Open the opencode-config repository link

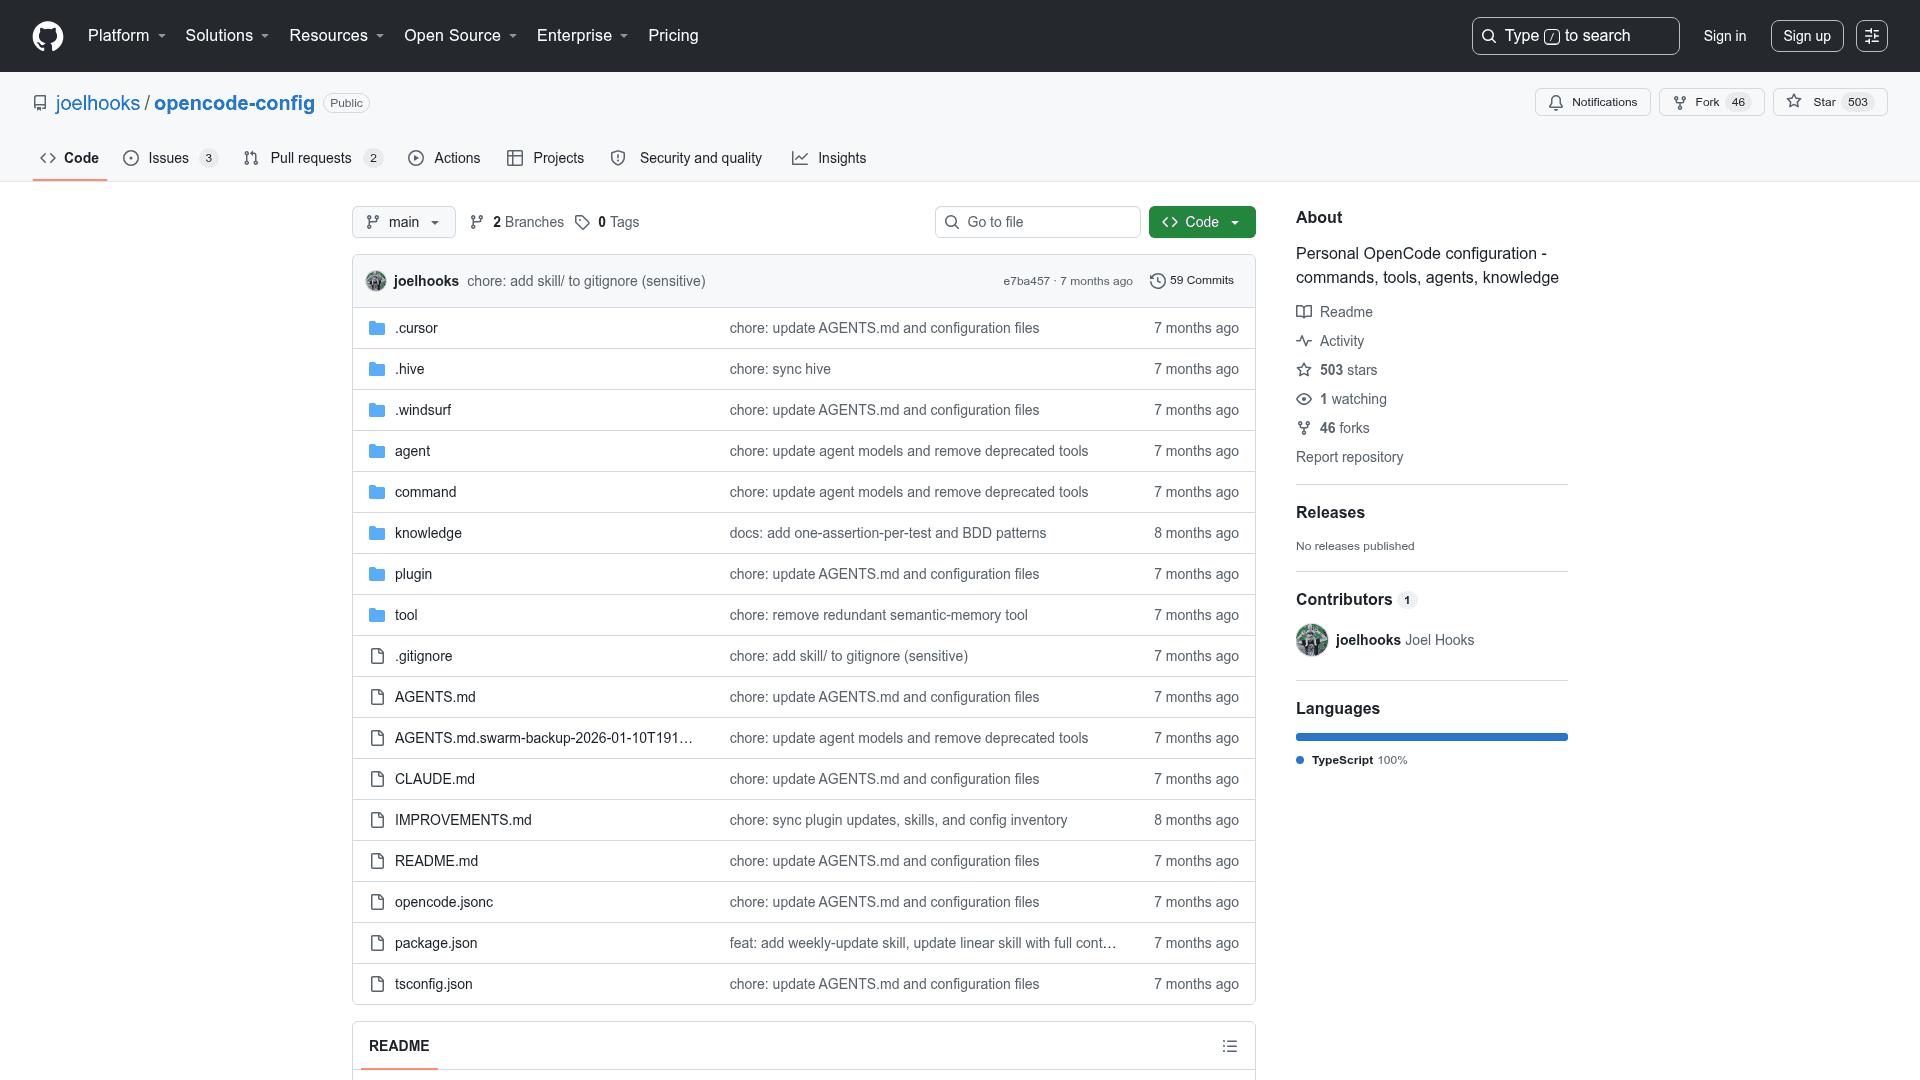234,103
